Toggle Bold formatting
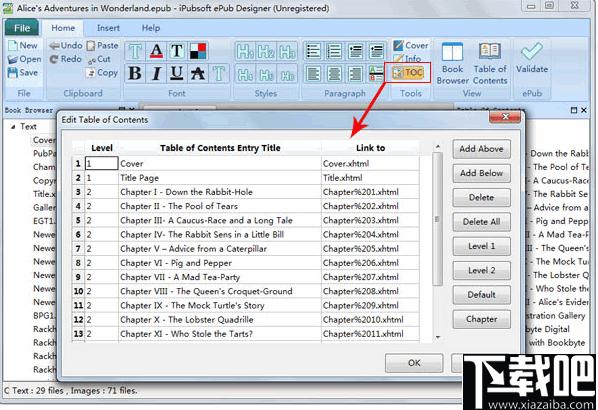 [x=135, y=73]
